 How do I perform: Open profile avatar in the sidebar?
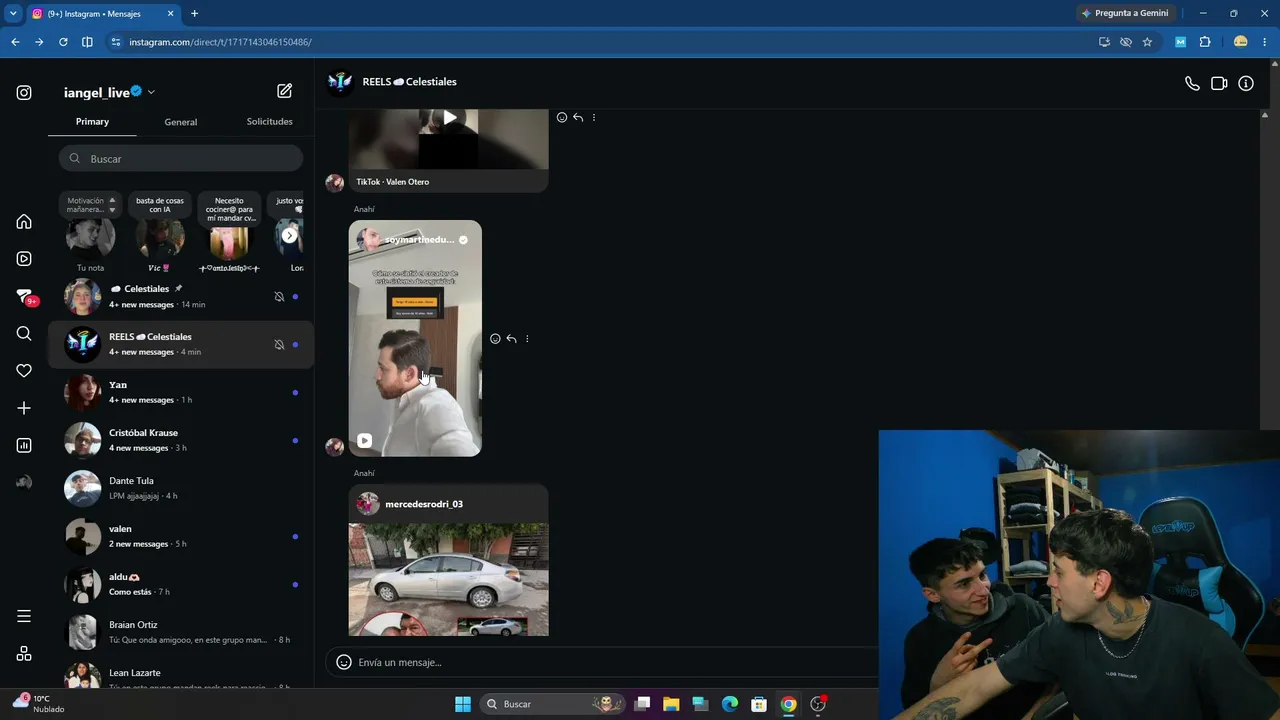click(24, 482)
